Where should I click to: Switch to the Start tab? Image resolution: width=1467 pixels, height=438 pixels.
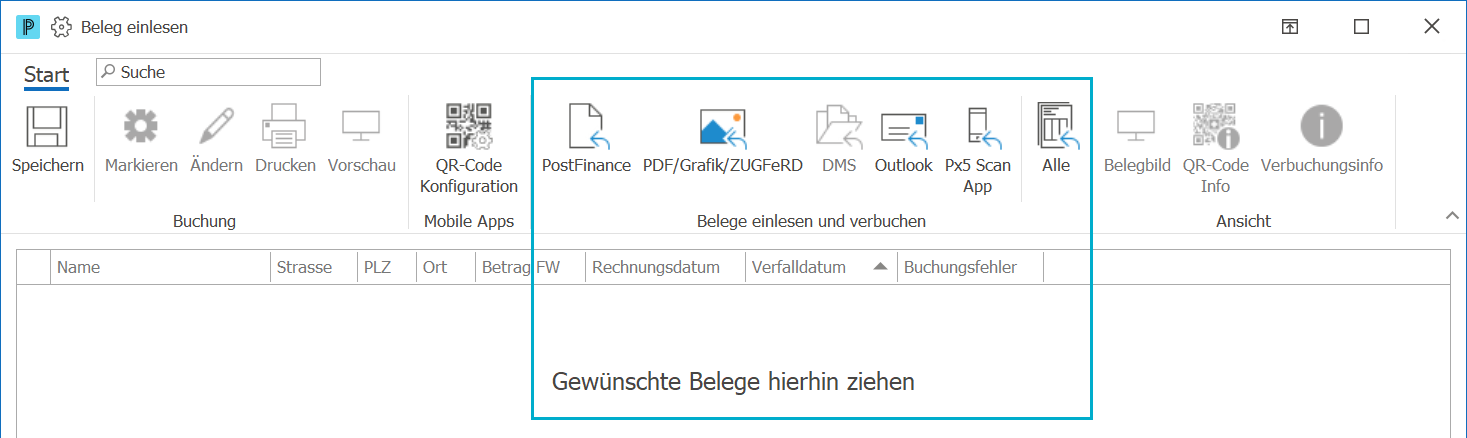tap(47, 74)
